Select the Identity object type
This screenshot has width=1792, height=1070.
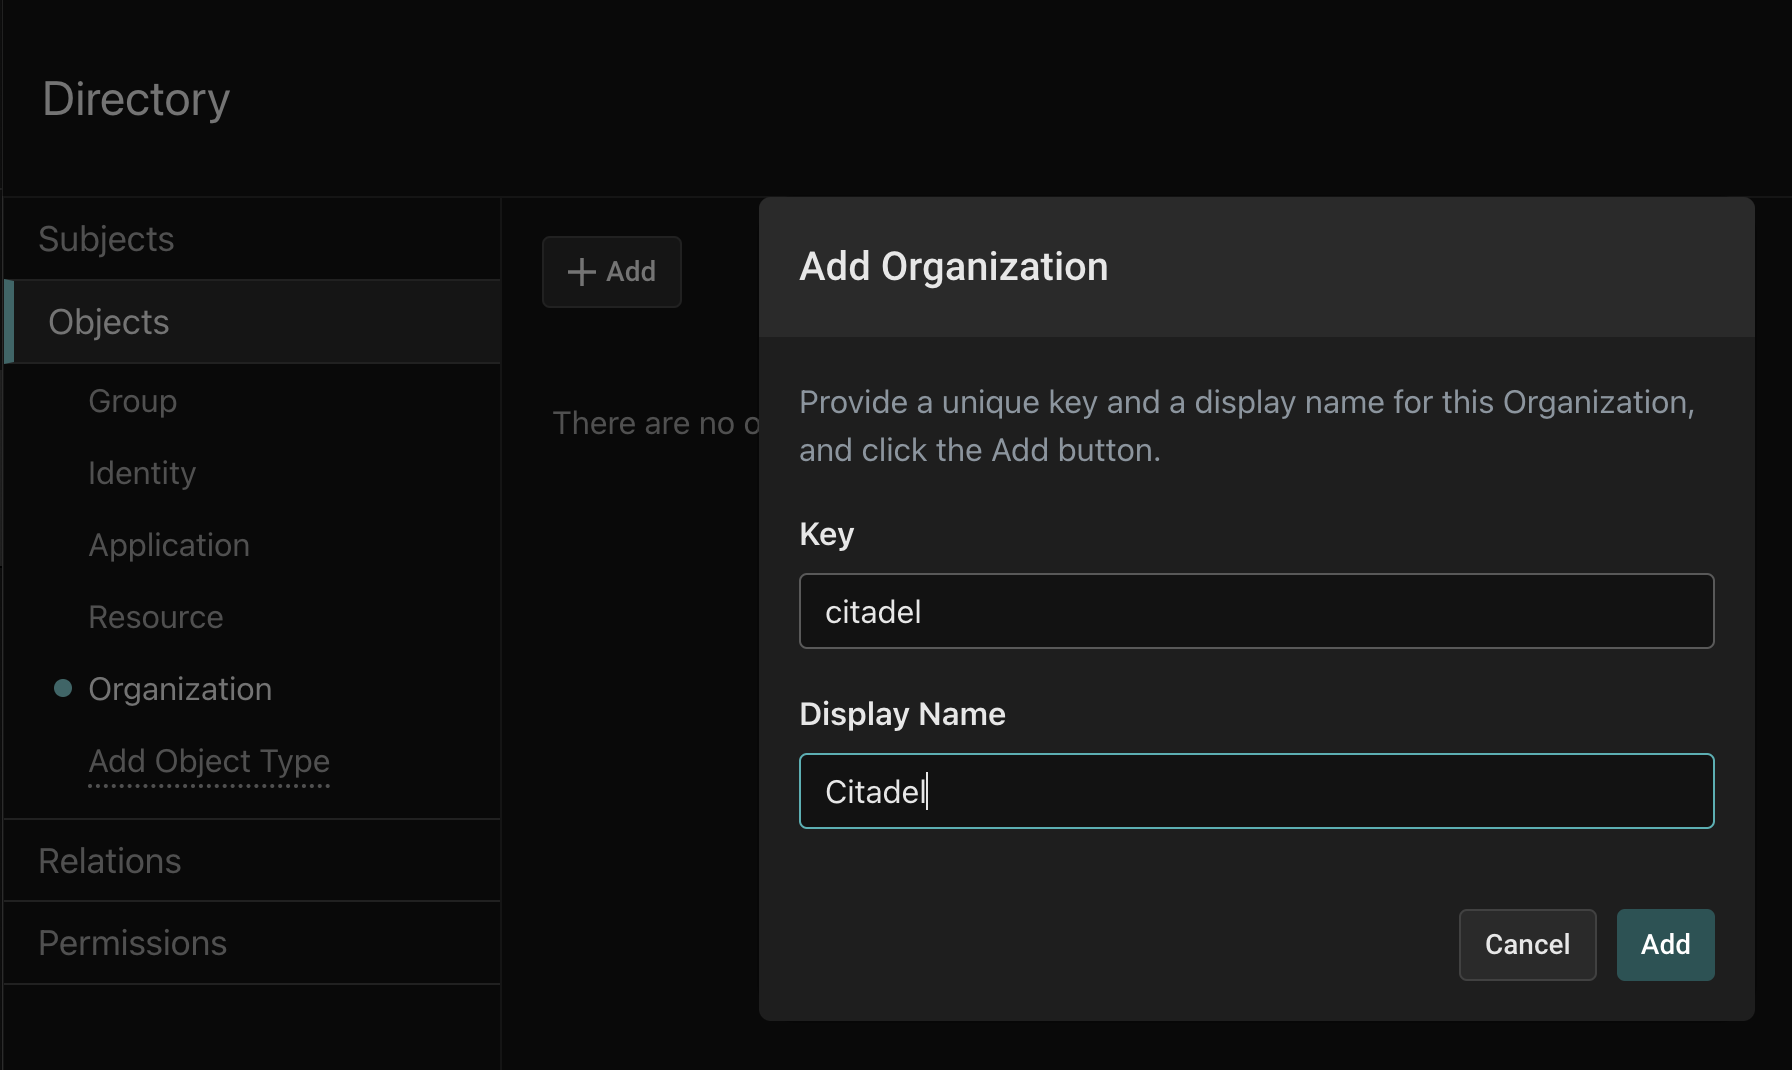142,473
